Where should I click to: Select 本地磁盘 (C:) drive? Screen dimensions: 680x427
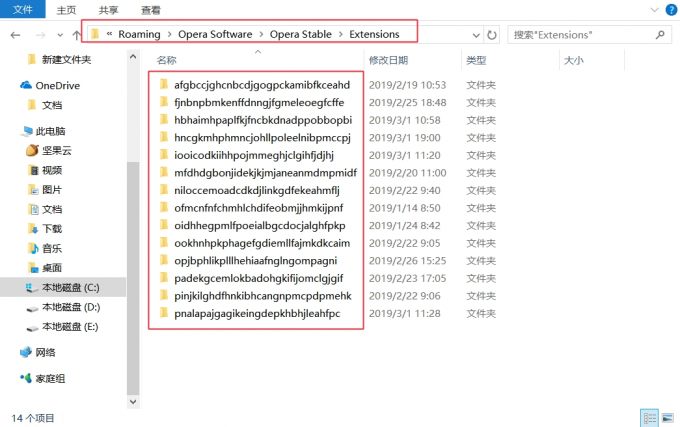[x=63, y=287]
